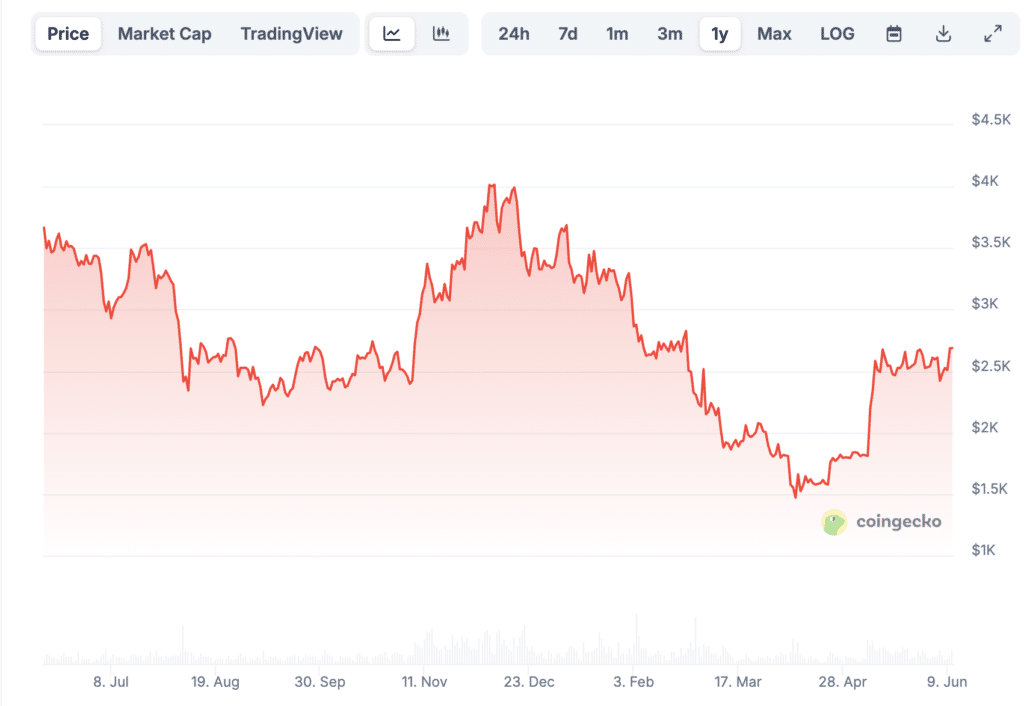1024x706 pixels.
Task: Switch to the Market Cap tab
Action: (165, 34)
